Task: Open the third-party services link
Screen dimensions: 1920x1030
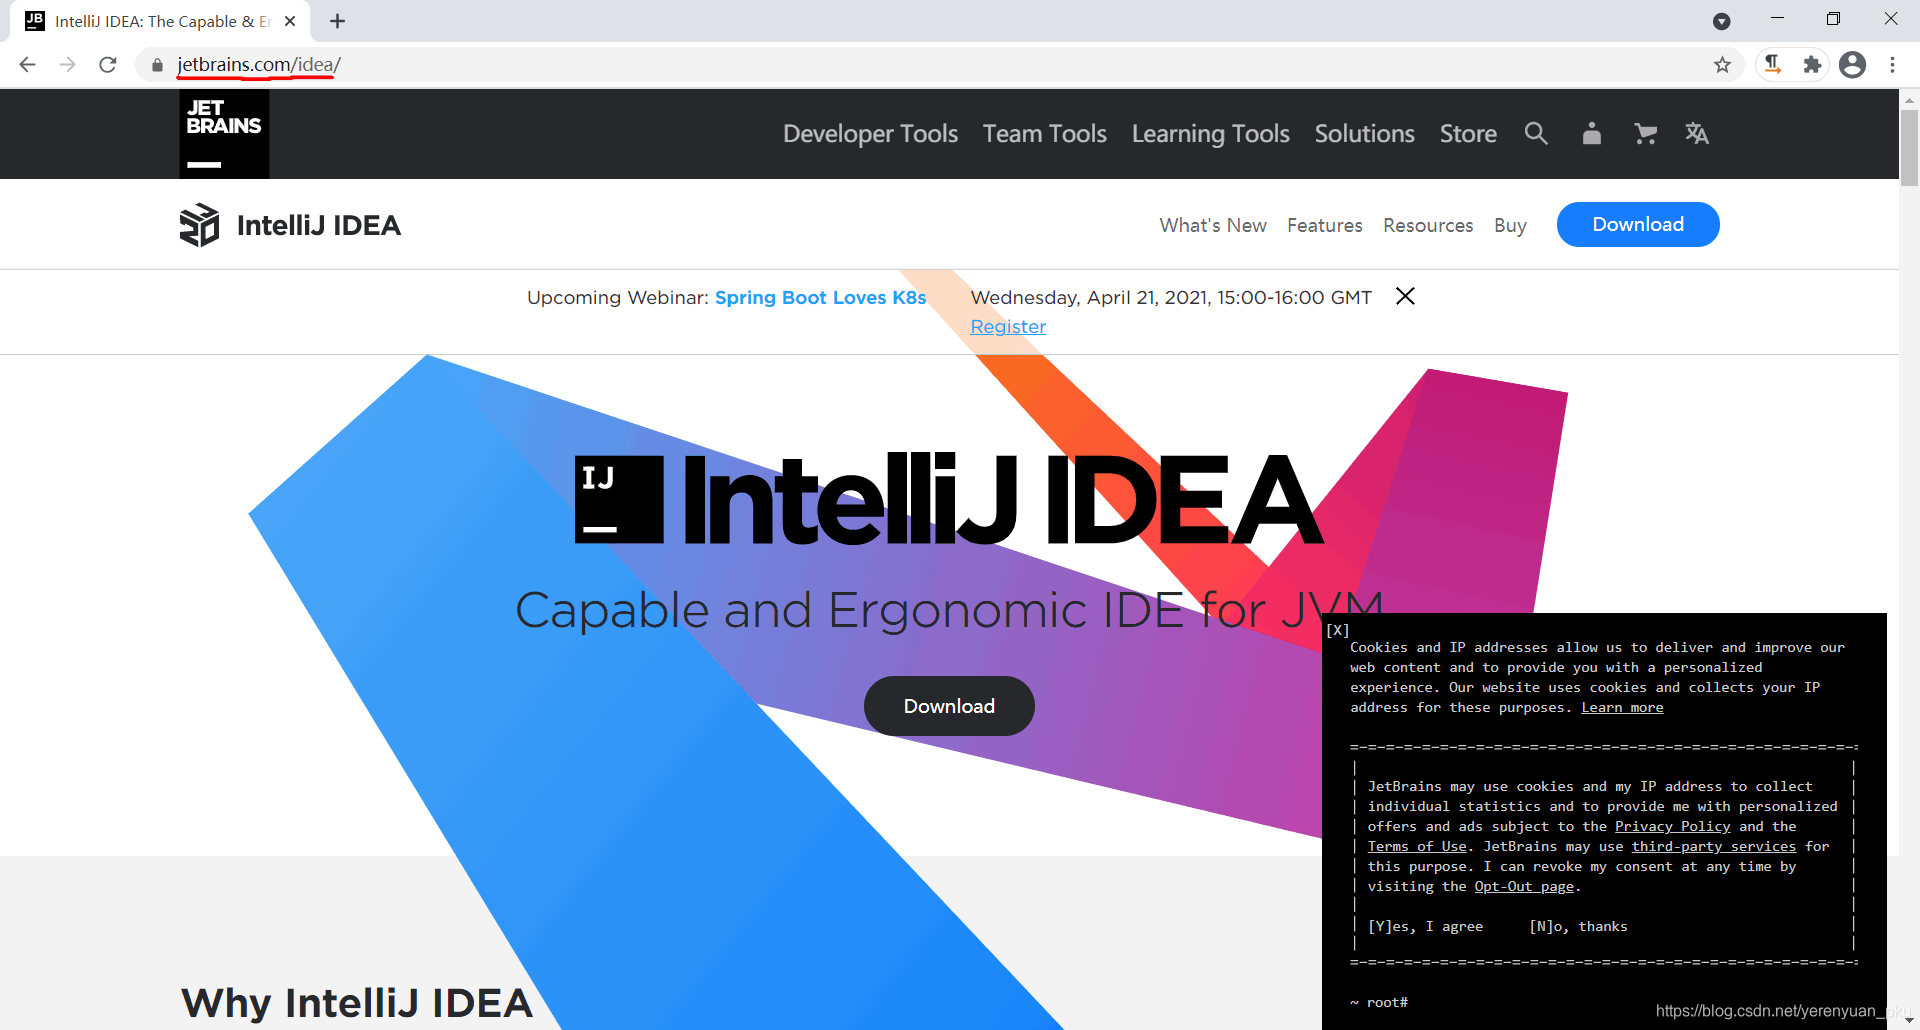Action: coord(1714,846)
